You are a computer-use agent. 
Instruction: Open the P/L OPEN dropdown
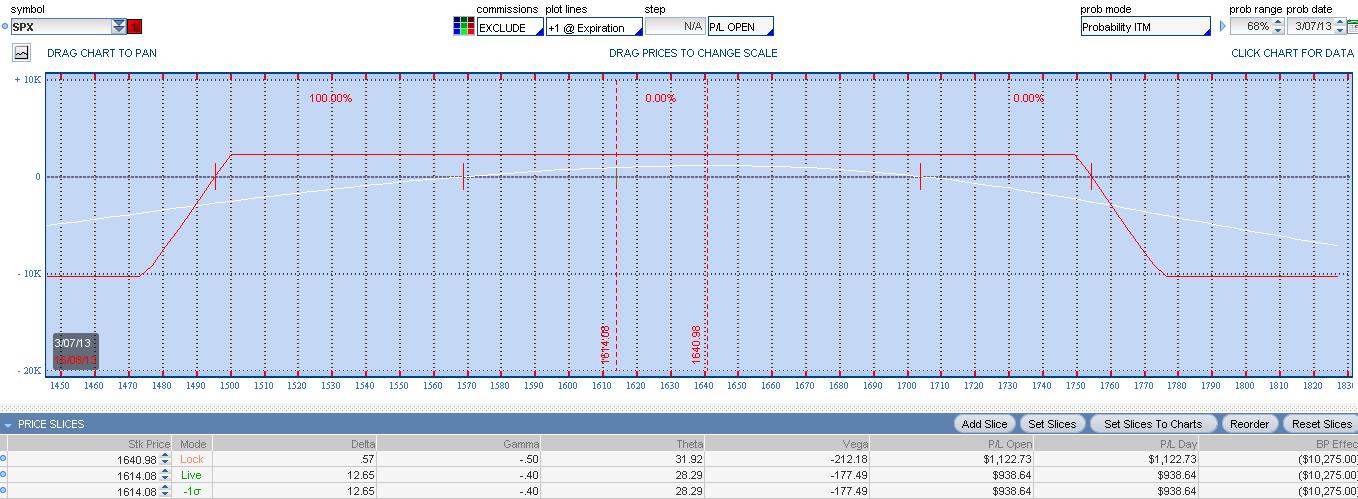point(740,27)
